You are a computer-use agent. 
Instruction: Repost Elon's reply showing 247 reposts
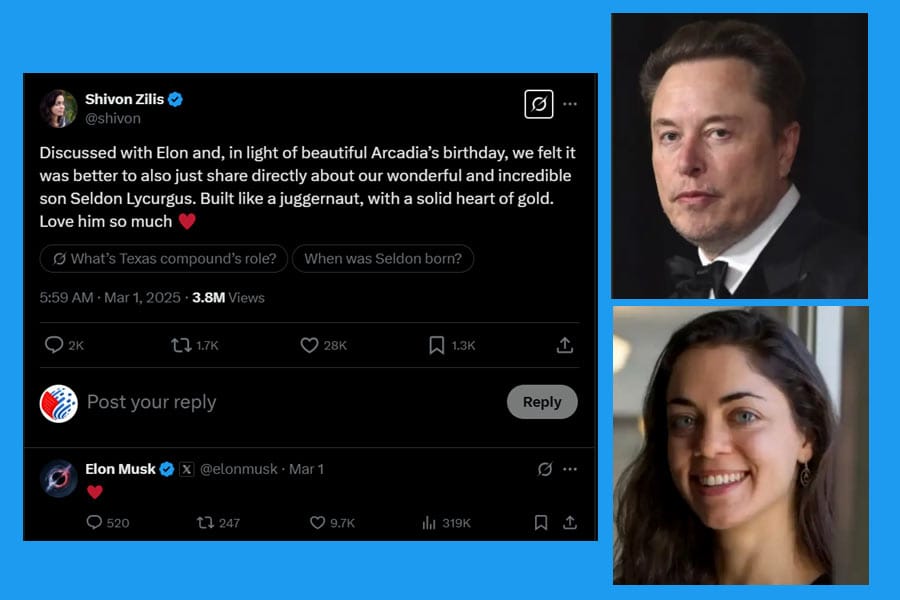click(x=207, y=522)
